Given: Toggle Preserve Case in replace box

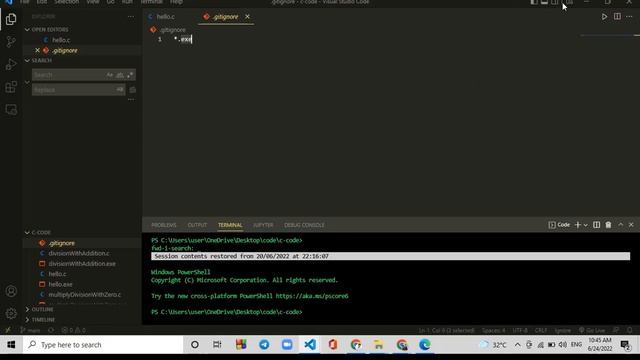Looking at the screenshot, I should 120,89.
